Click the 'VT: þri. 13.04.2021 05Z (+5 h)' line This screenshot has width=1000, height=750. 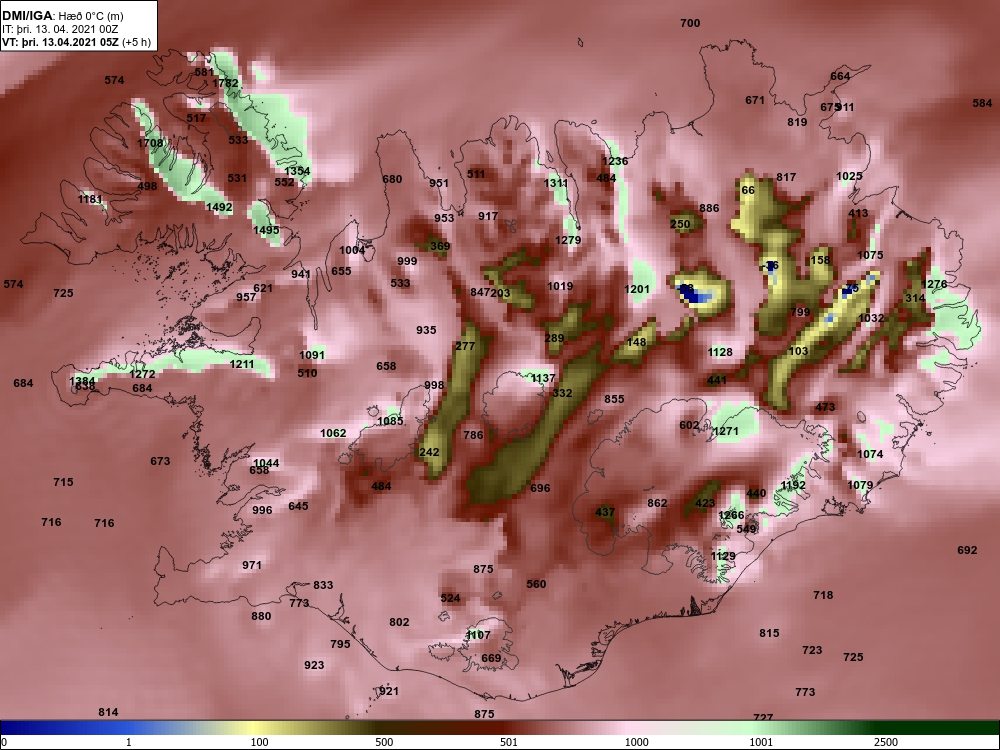point(77,42)
